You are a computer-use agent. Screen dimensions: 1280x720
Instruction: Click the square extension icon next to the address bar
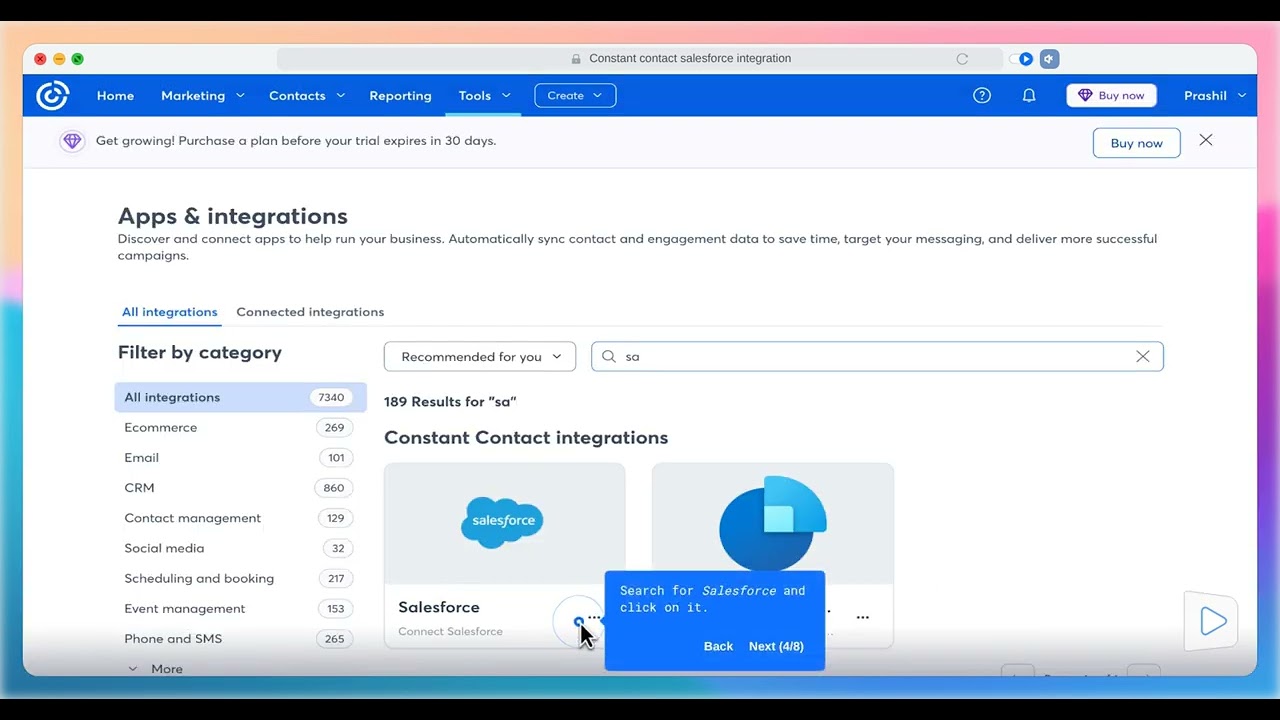tap(1049, 59)
